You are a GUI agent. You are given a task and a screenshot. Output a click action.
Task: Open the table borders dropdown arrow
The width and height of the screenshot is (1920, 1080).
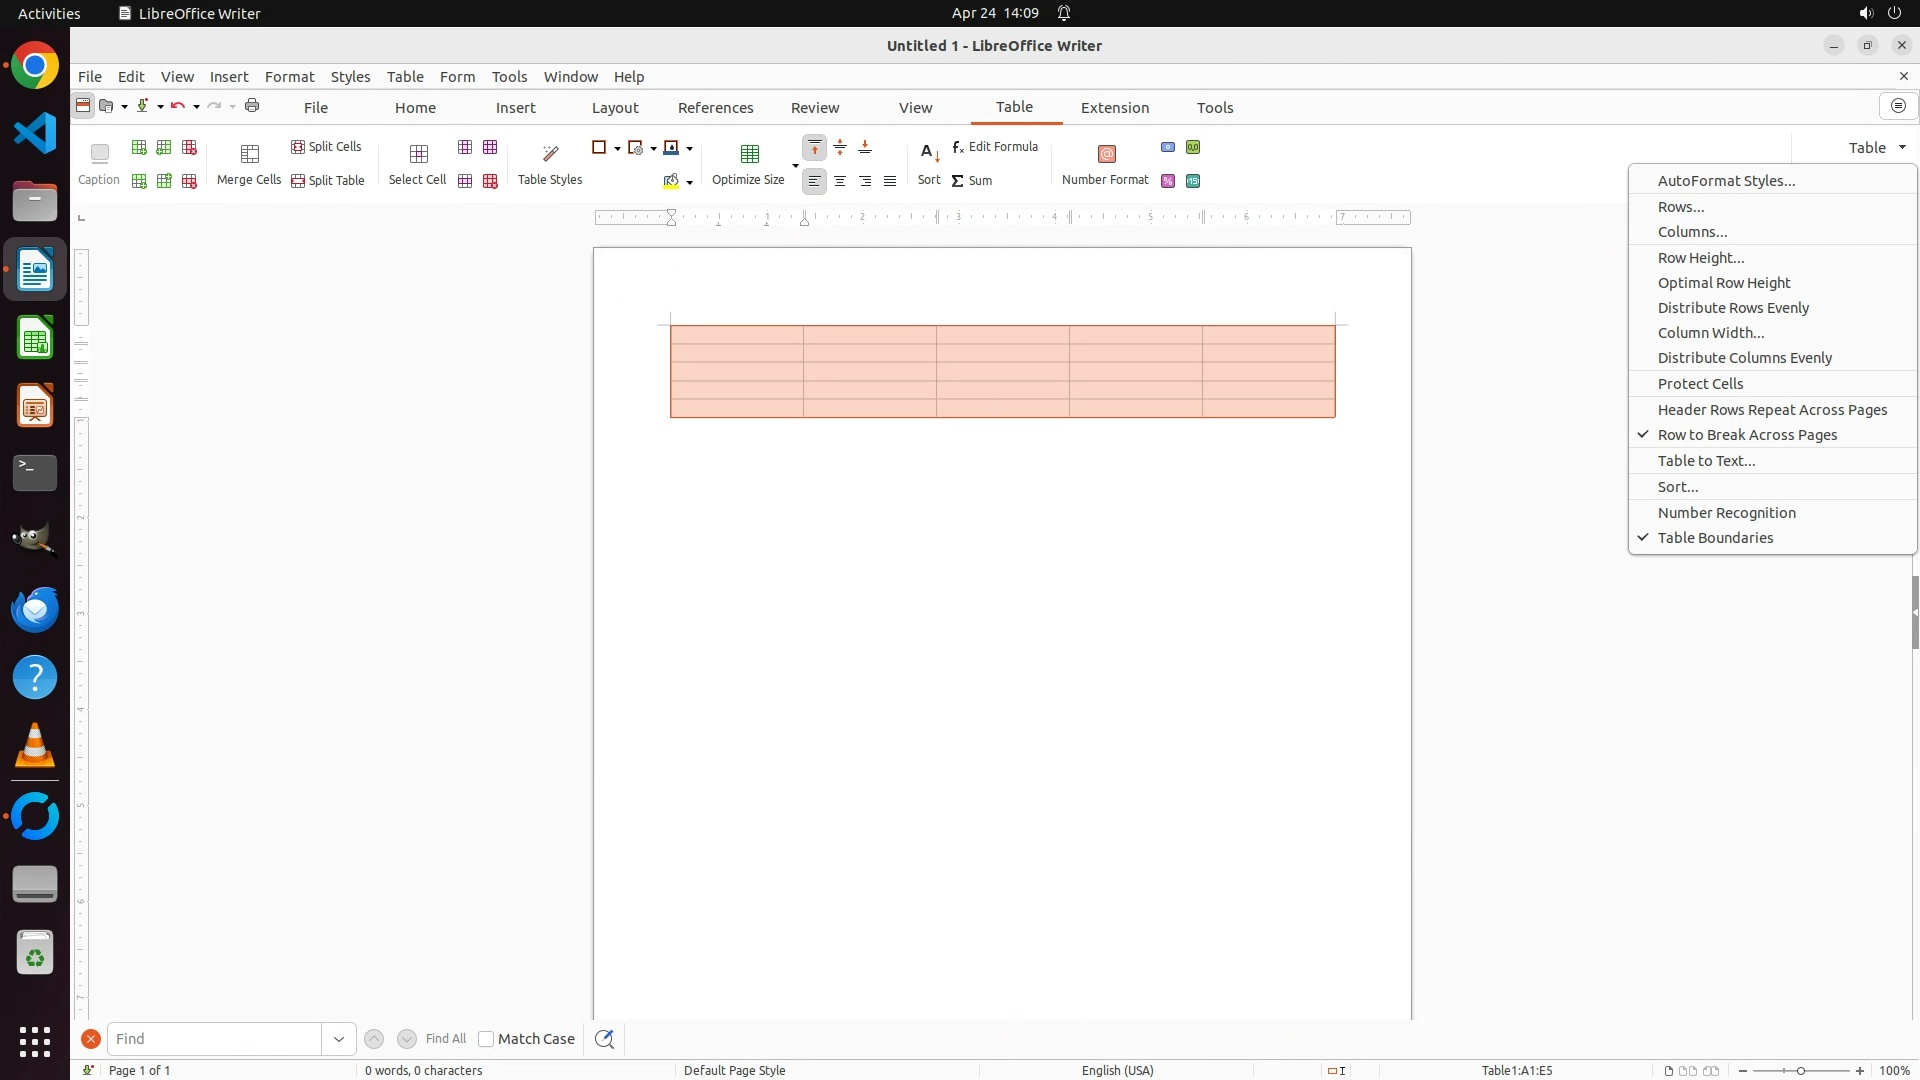pos(617,148)
